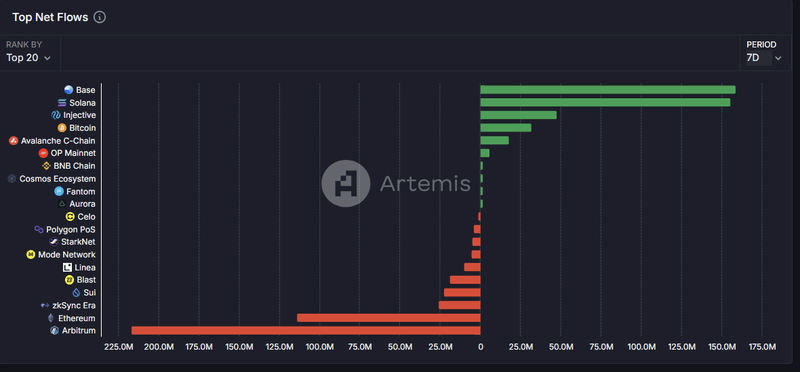This screenshot has width=800, height=372.
Task: Select the Bitcoin green bar
Action: tap(506, 128)
